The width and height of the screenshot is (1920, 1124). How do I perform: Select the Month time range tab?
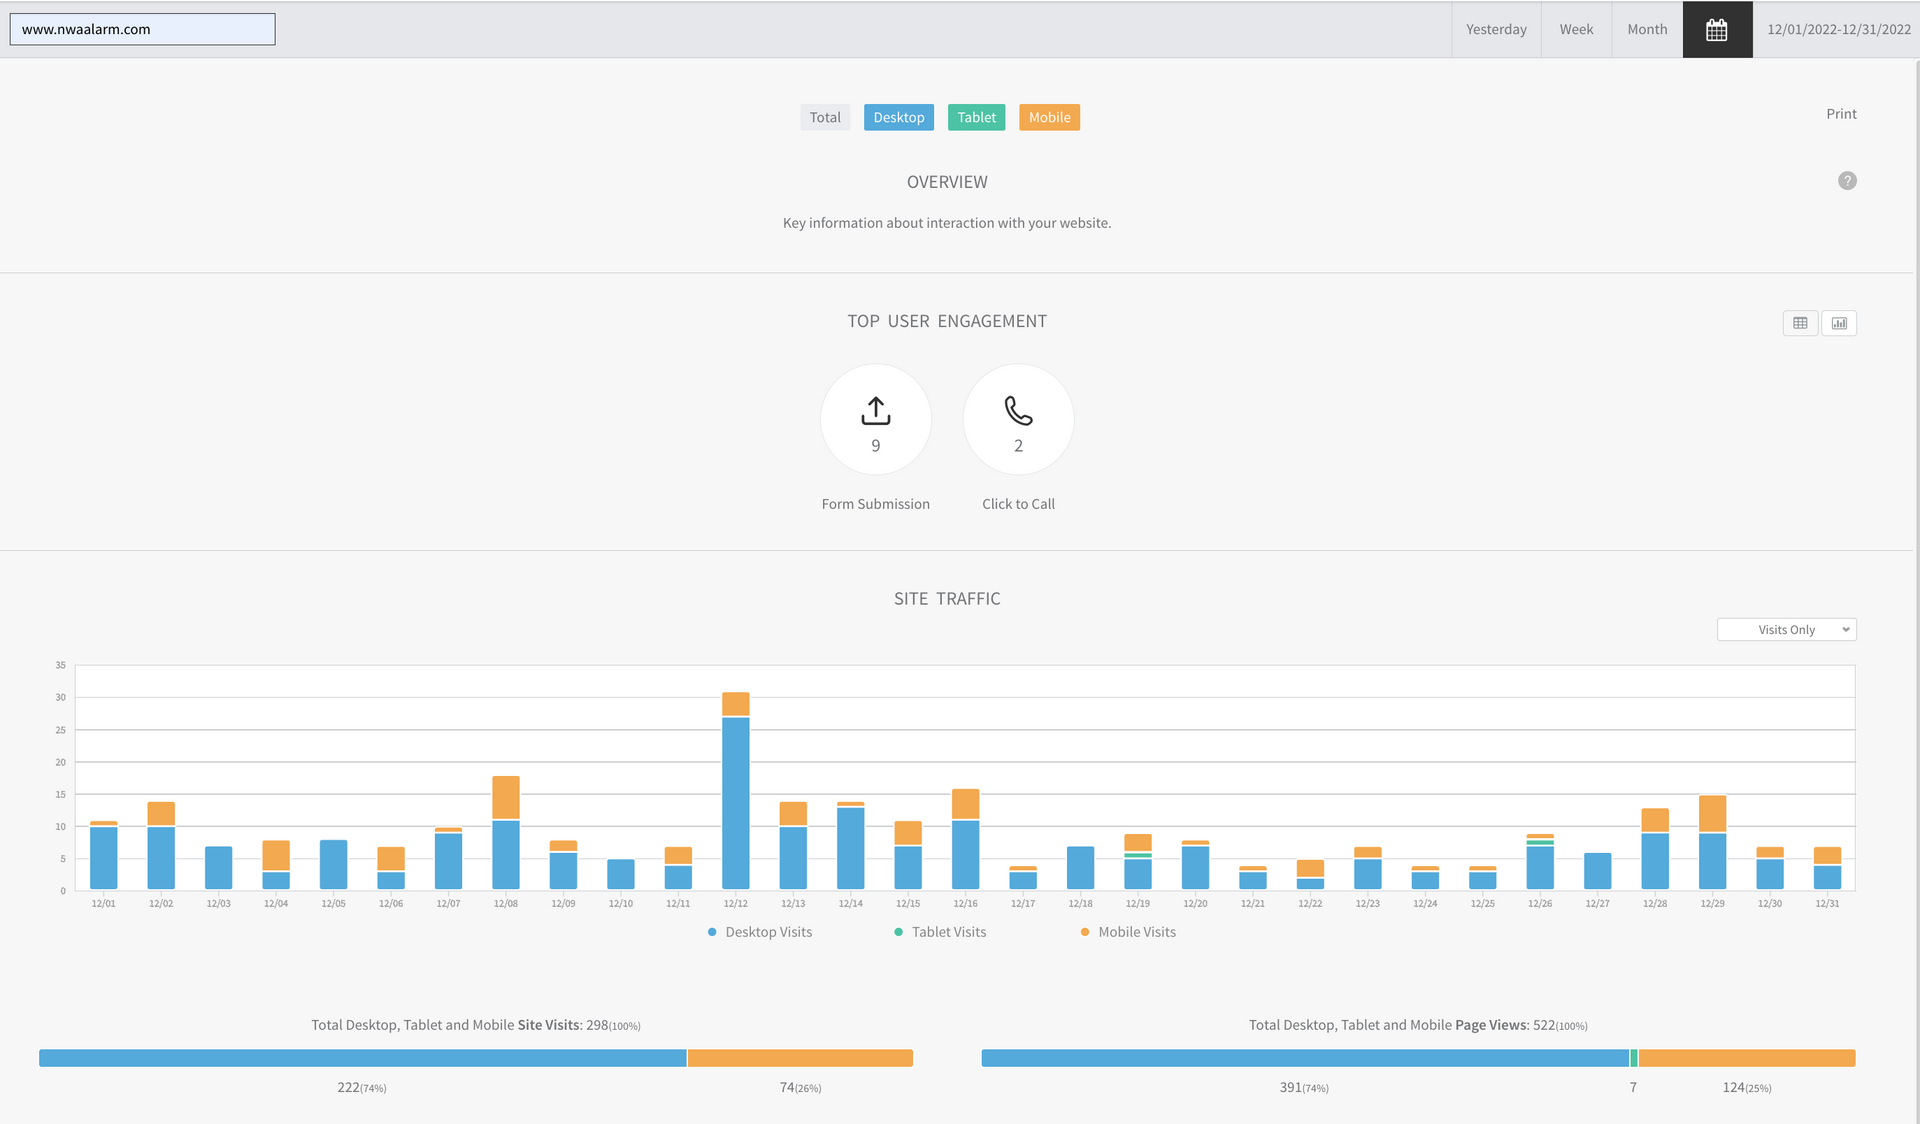coord(1647,30)
